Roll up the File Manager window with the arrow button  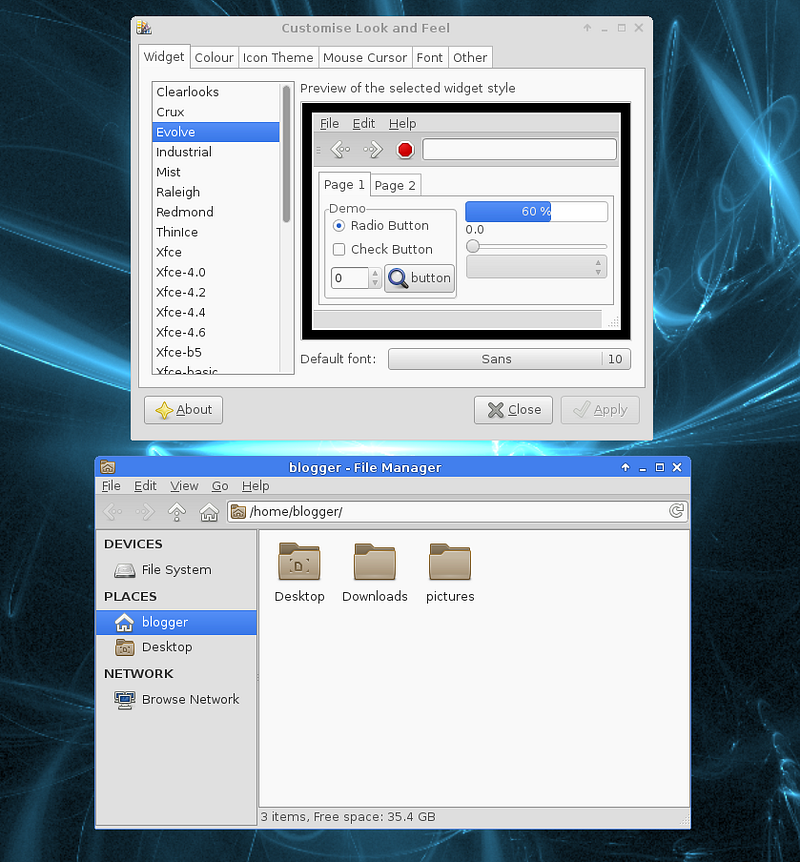[x=625, y=467]
